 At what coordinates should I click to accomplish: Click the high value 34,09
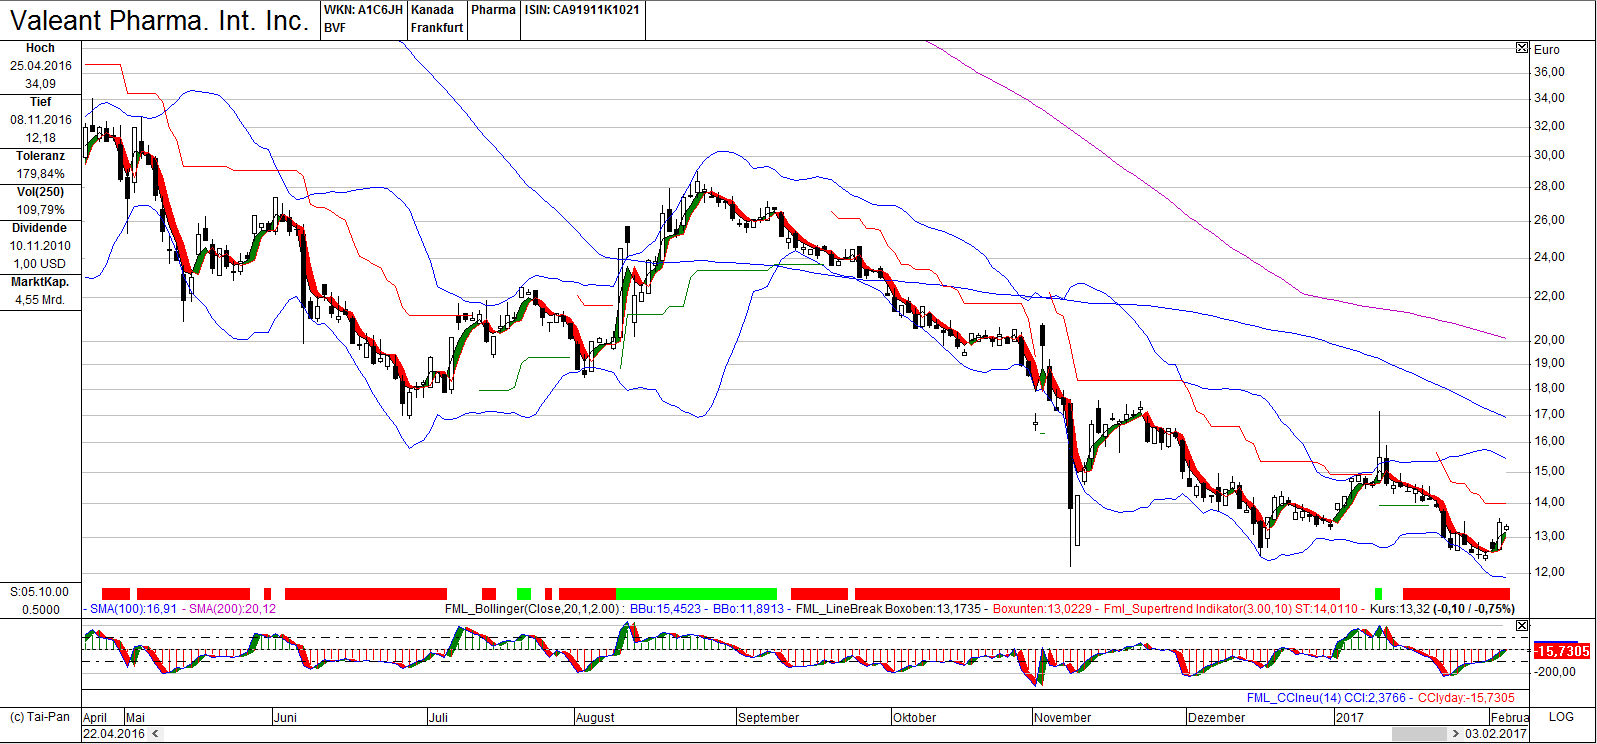click(41, 84)
